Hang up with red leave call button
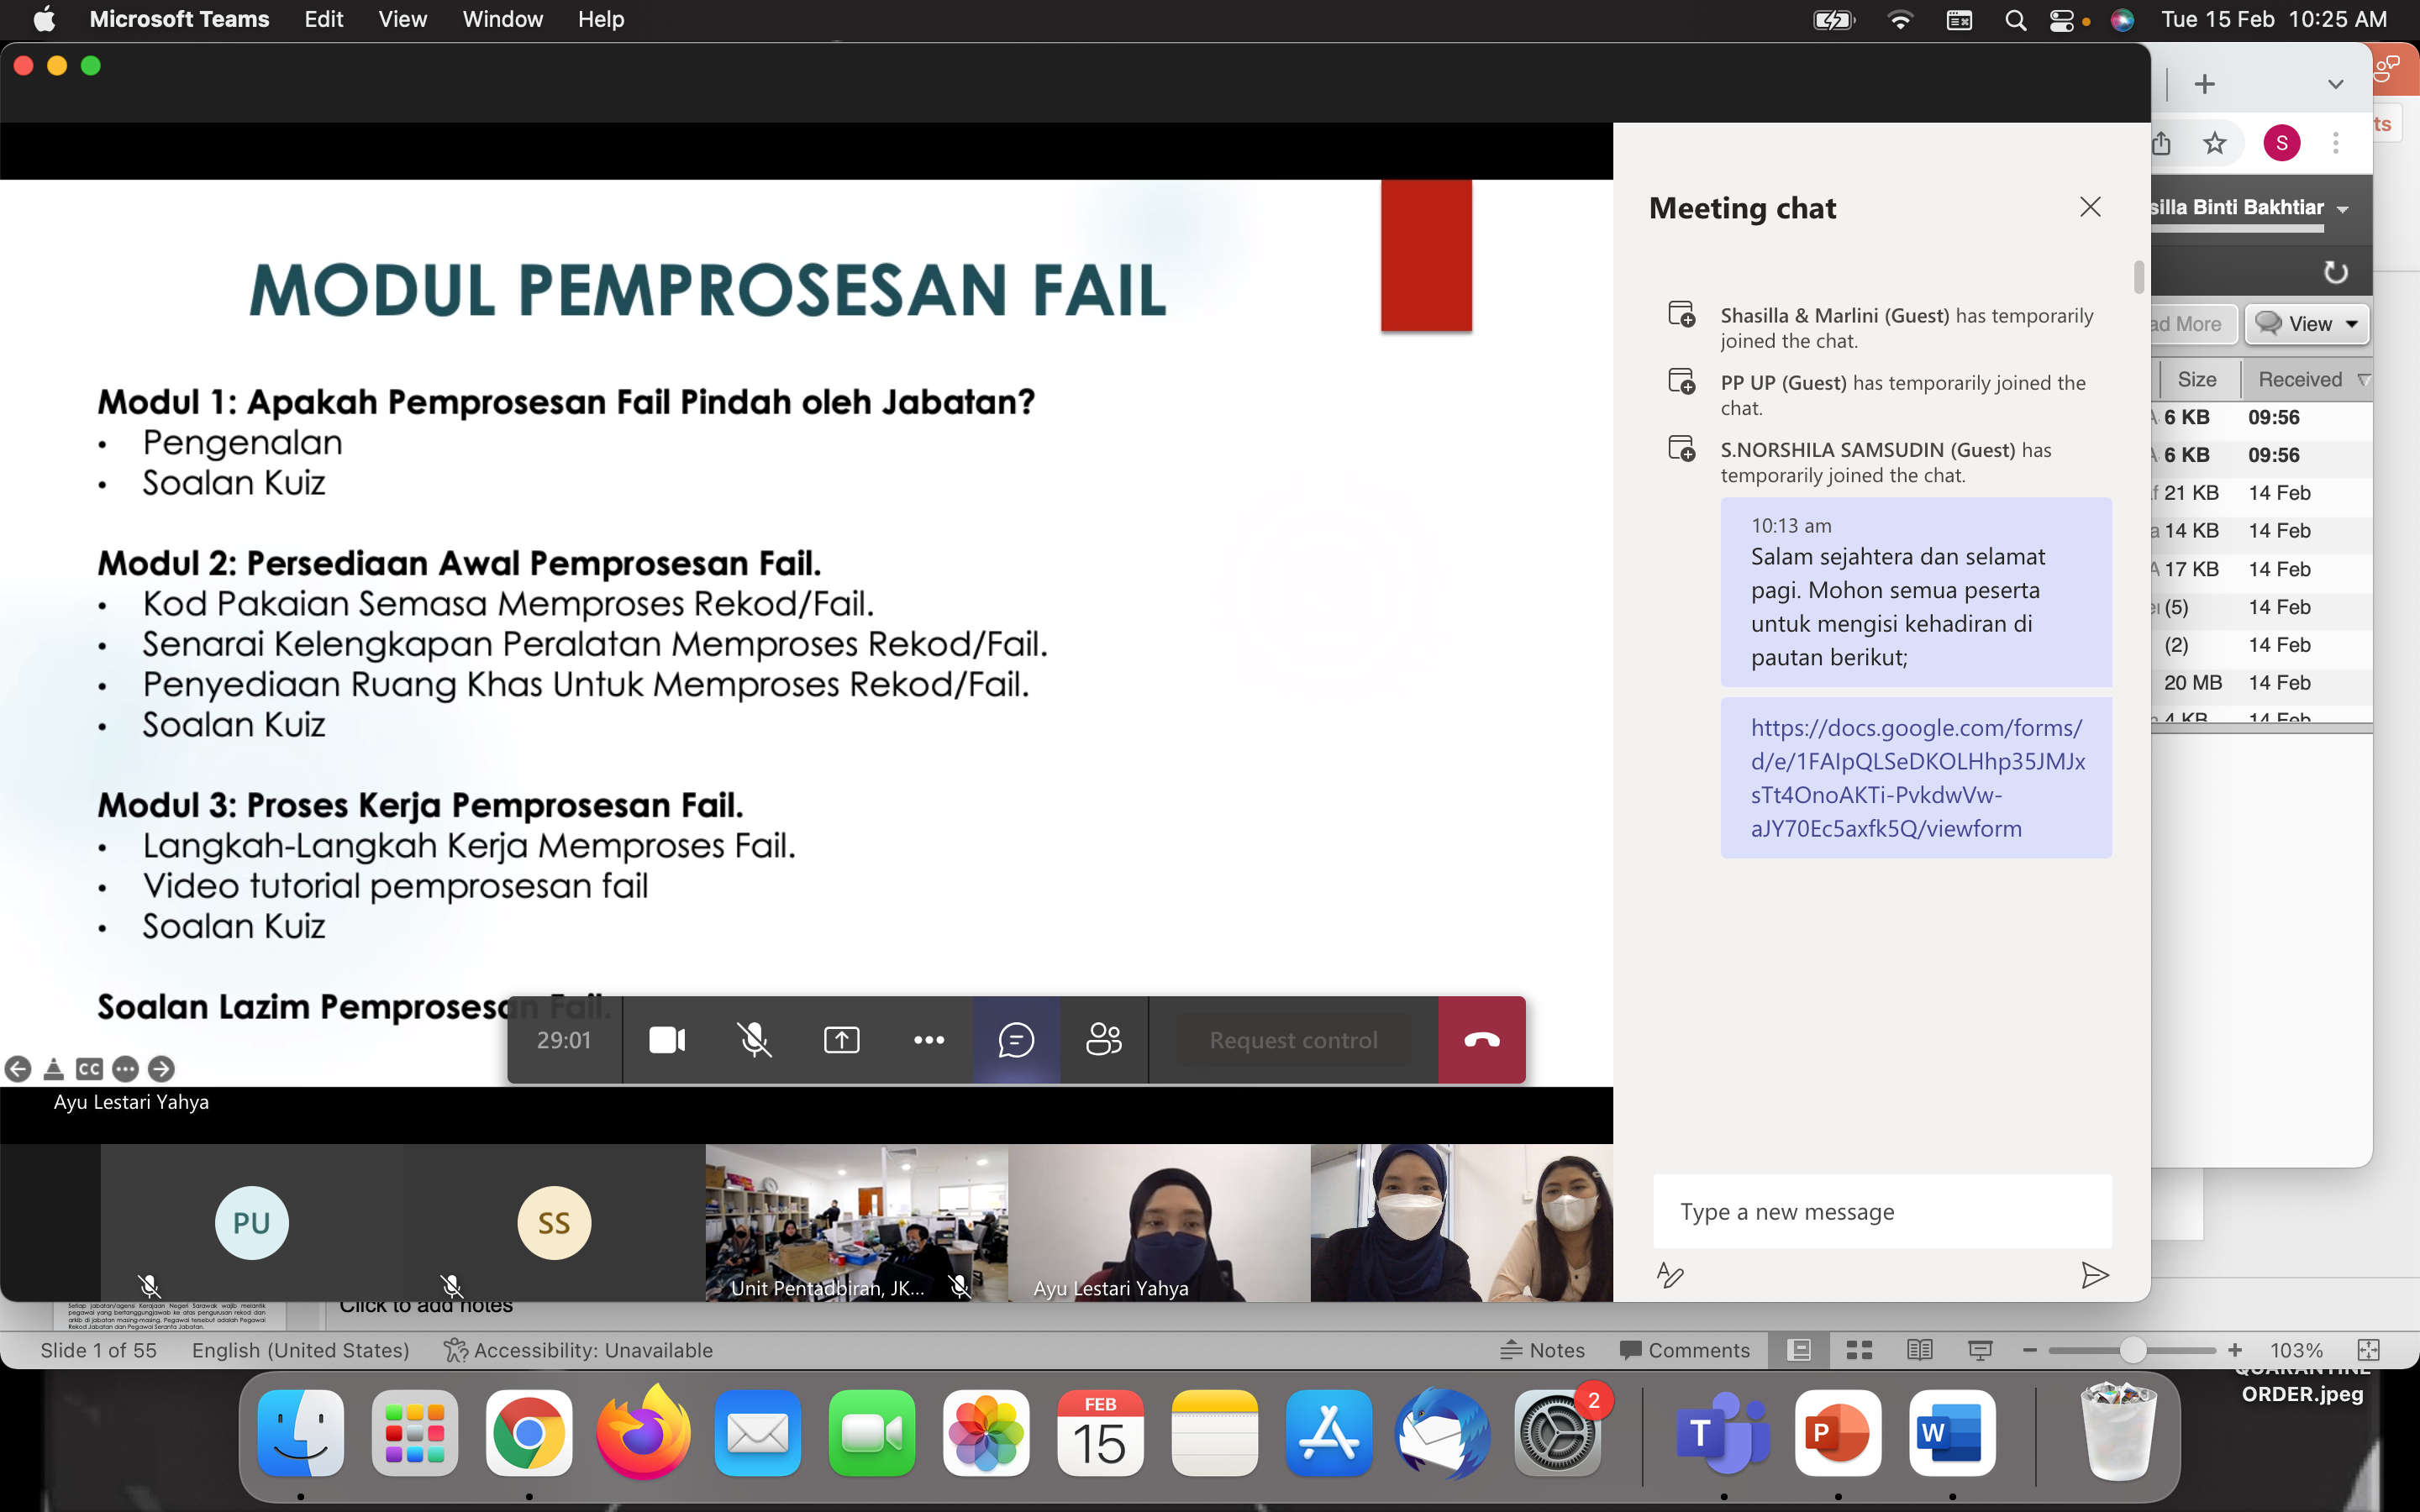 (1481, 1040)
